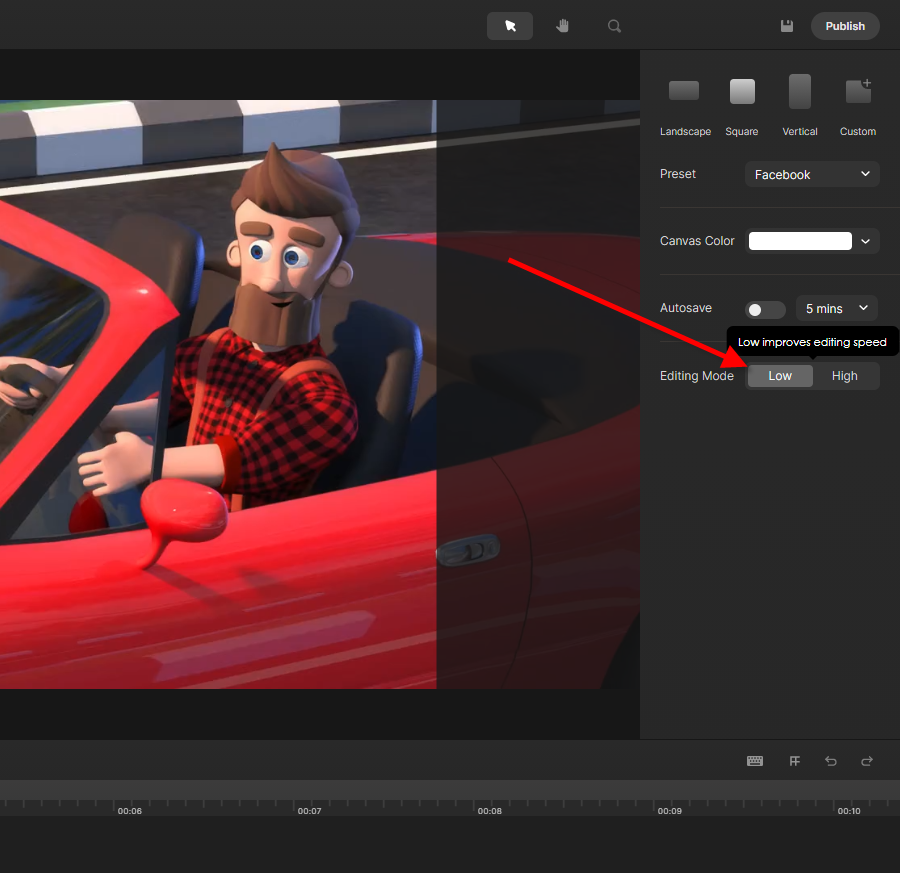This screenshot has width=900, height=873.
Task: Expand the Canvas Color chevron
Action: 866,241
